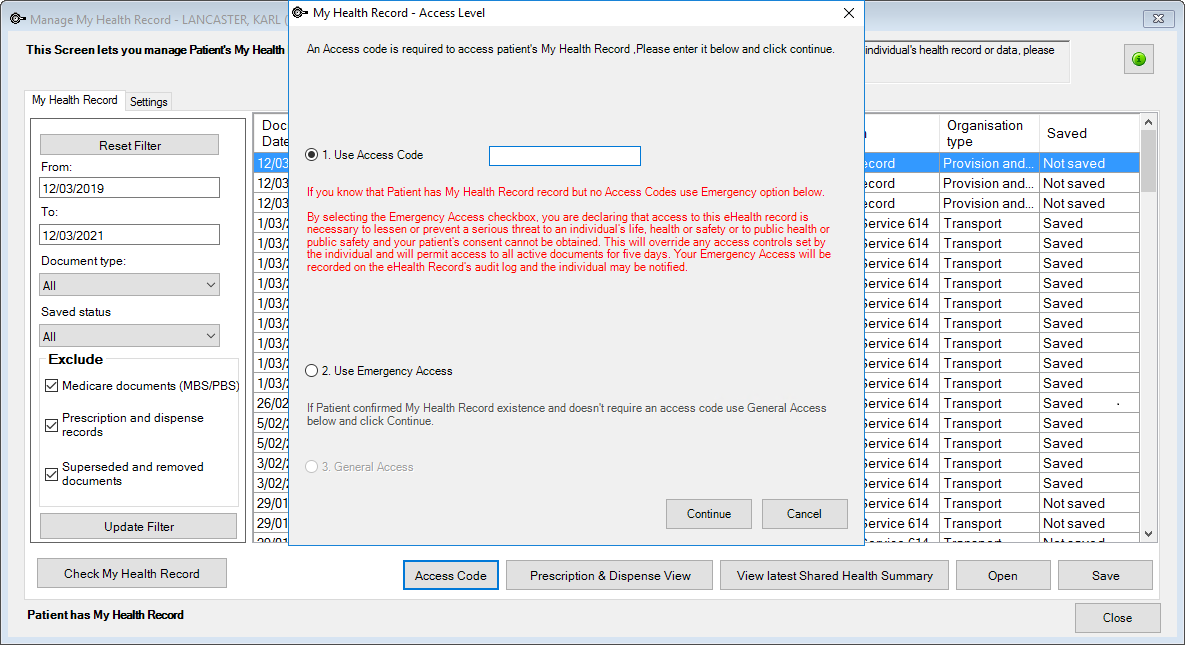The height and width of the screenshot is (645, 1185).
Task: Click the document list scrollbar thumb
Action: click(x=1148, y=161)
